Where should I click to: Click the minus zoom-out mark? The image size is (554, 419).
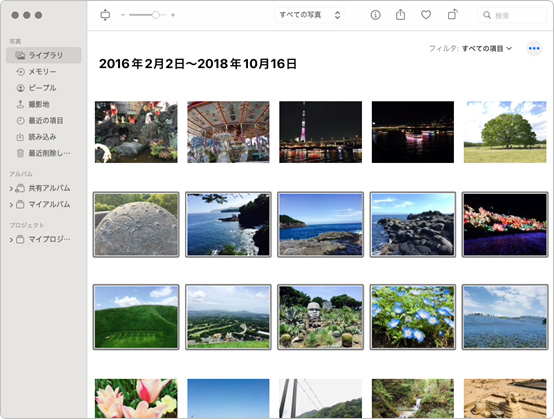tap(123, 15)
